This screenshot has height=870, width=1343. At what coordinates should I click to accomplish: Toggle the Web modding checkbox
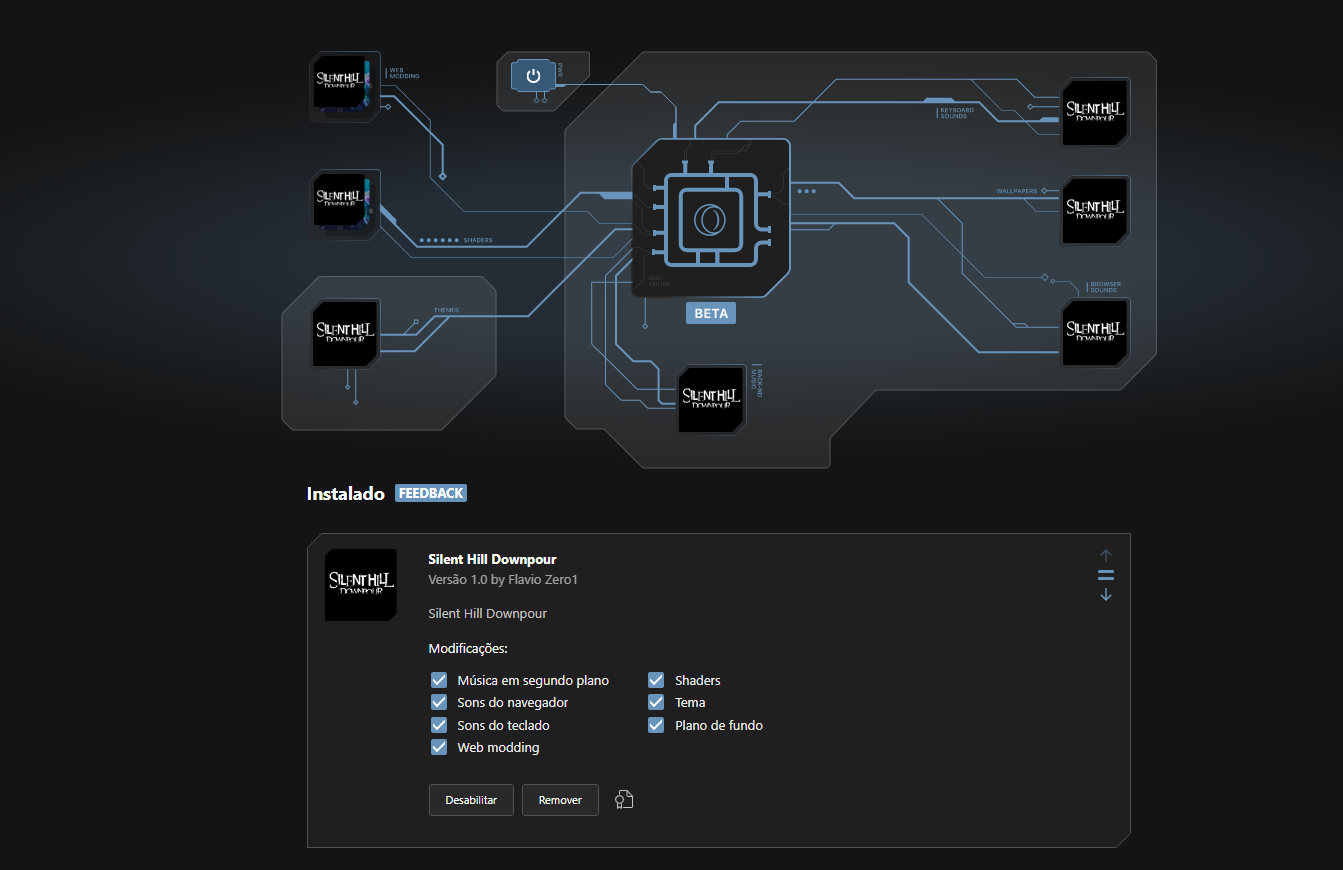click(x=439, y=747)
